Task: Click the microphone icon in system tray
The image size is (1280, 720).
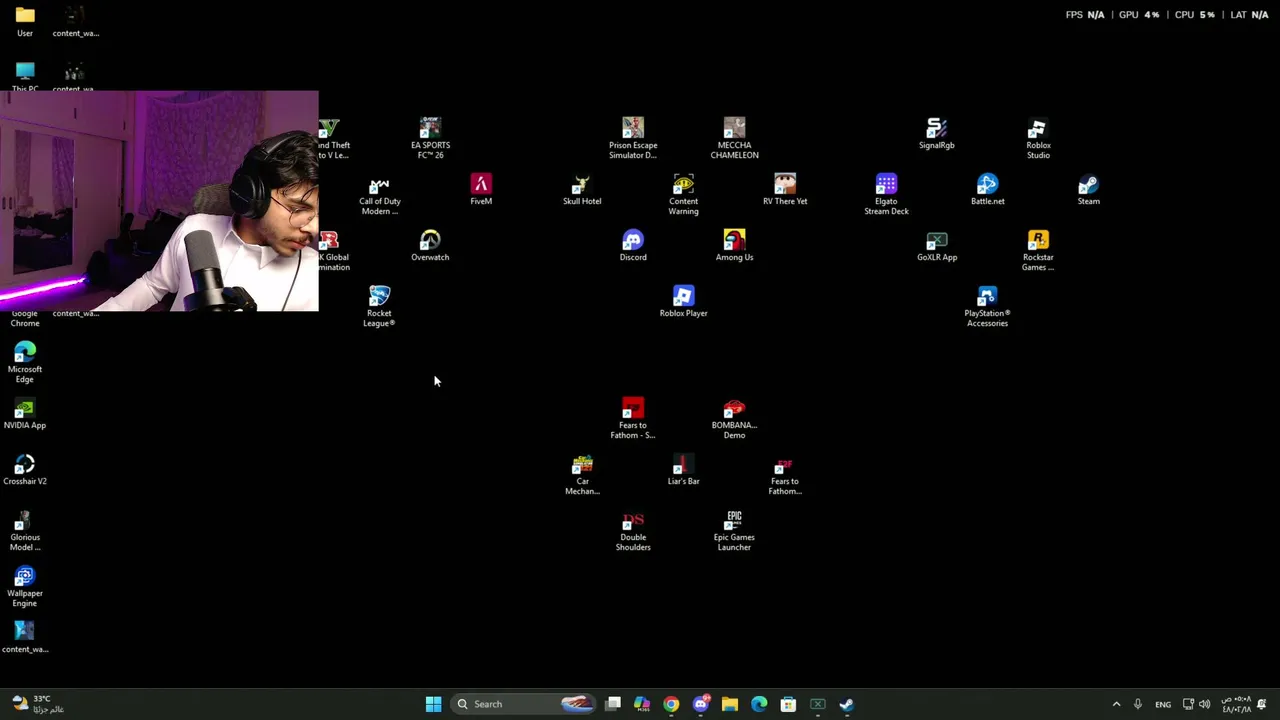Action: pos(1138,704)
